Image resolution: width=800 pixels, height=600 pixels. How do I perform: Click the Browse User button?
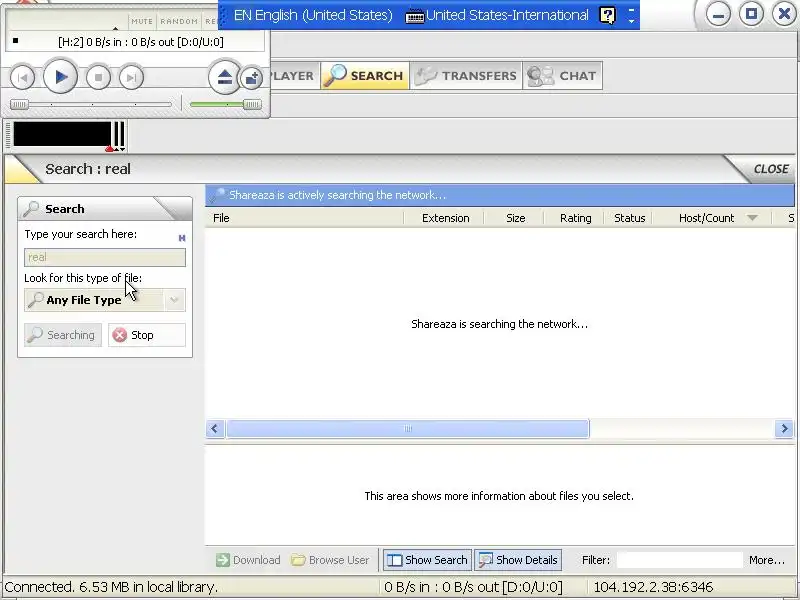coord(330,560)
